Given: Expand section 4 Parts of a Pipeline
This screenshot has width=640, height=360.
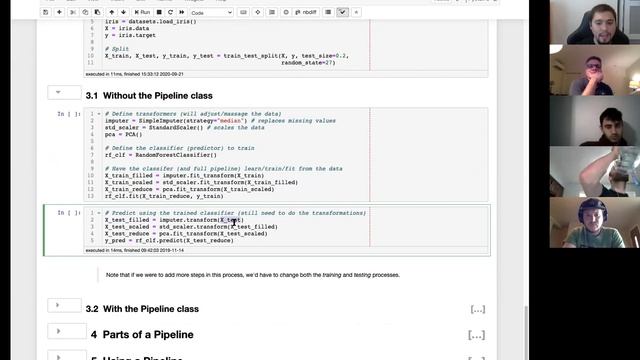Looking at the screenshot, I should (58, 331).
